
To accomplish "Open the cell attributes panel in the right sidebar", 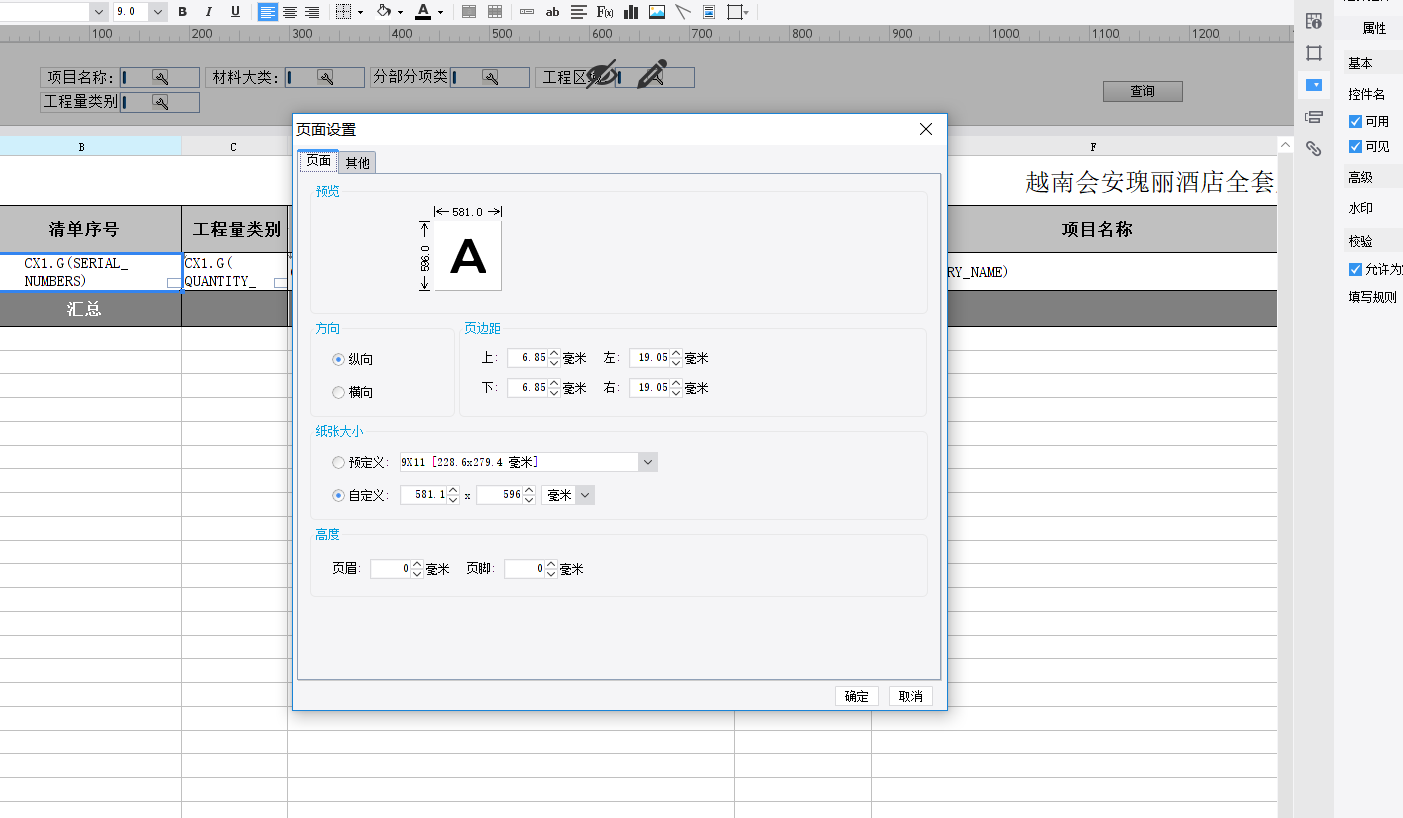I will pyautogui.click(x=1314, y=20).
